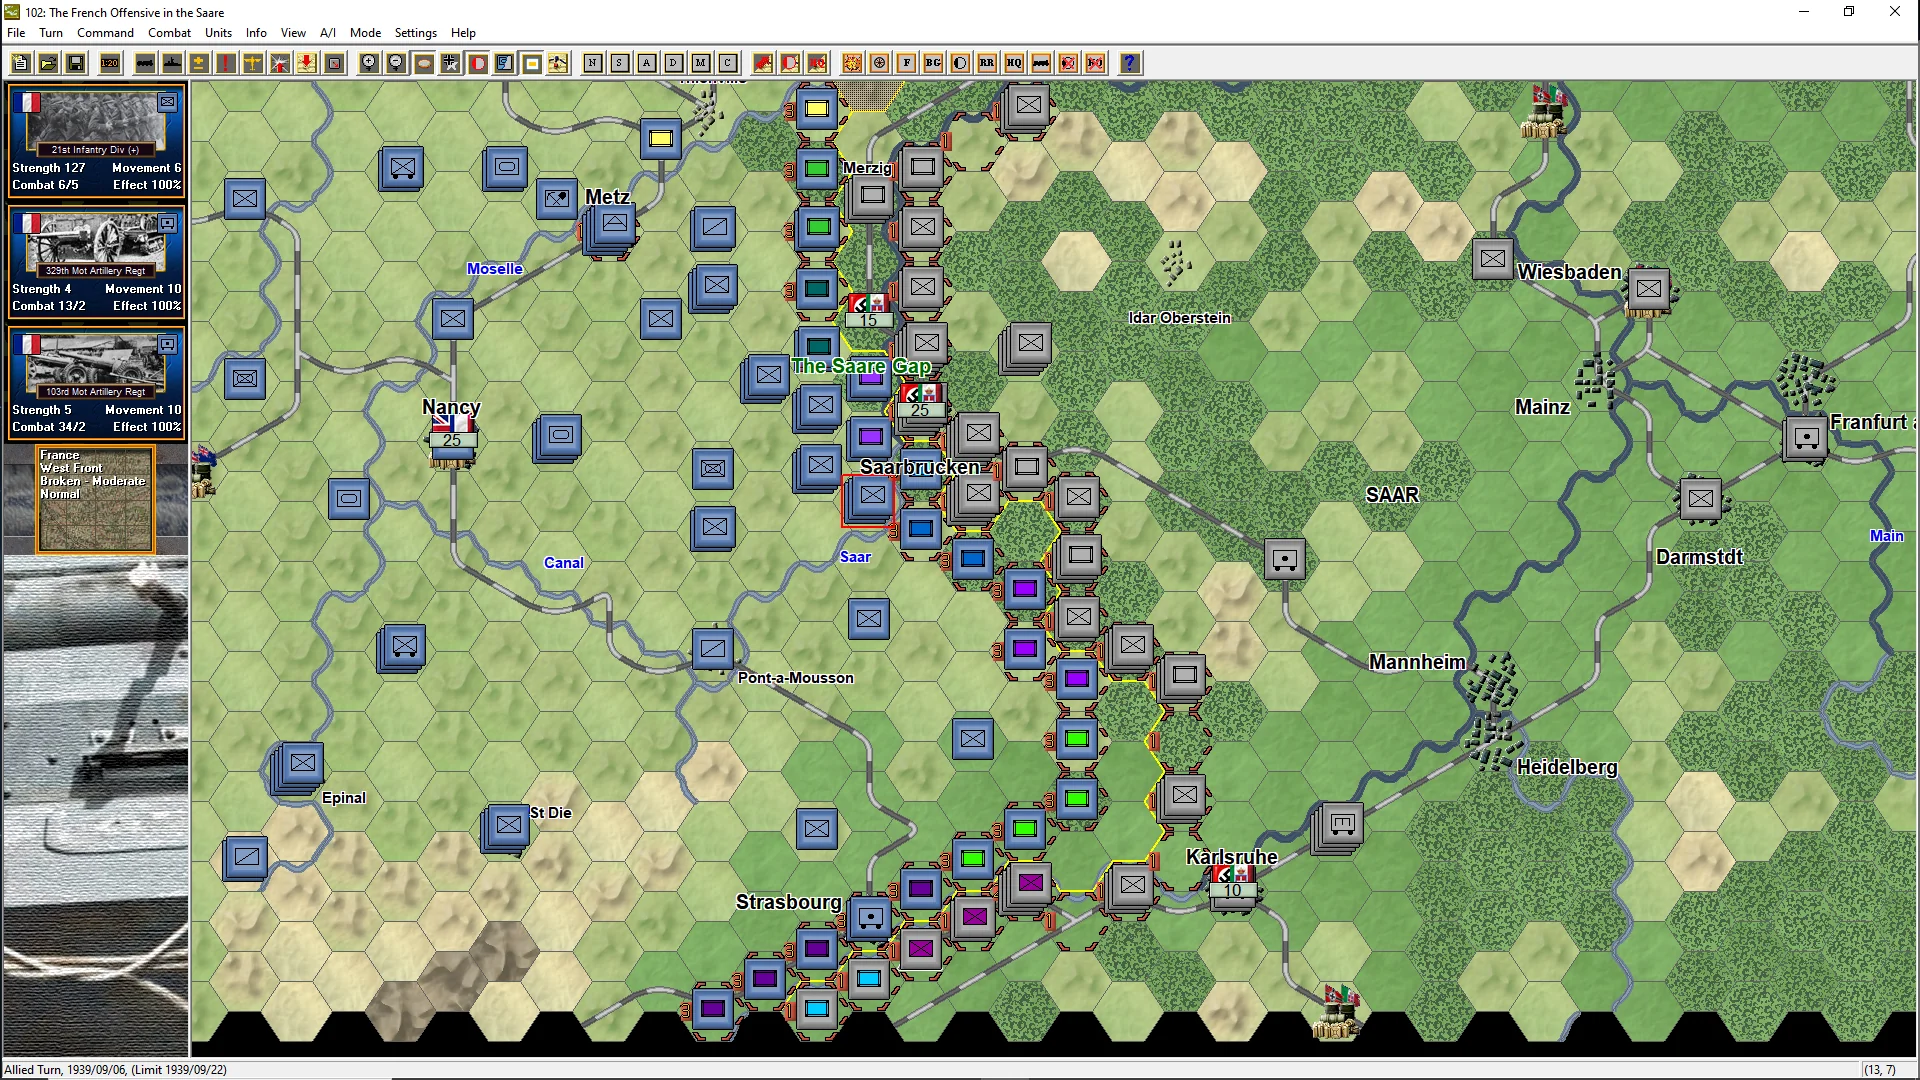
Task: Click the Strasbourg gray motorized unit counter
Action: point(870,917)
